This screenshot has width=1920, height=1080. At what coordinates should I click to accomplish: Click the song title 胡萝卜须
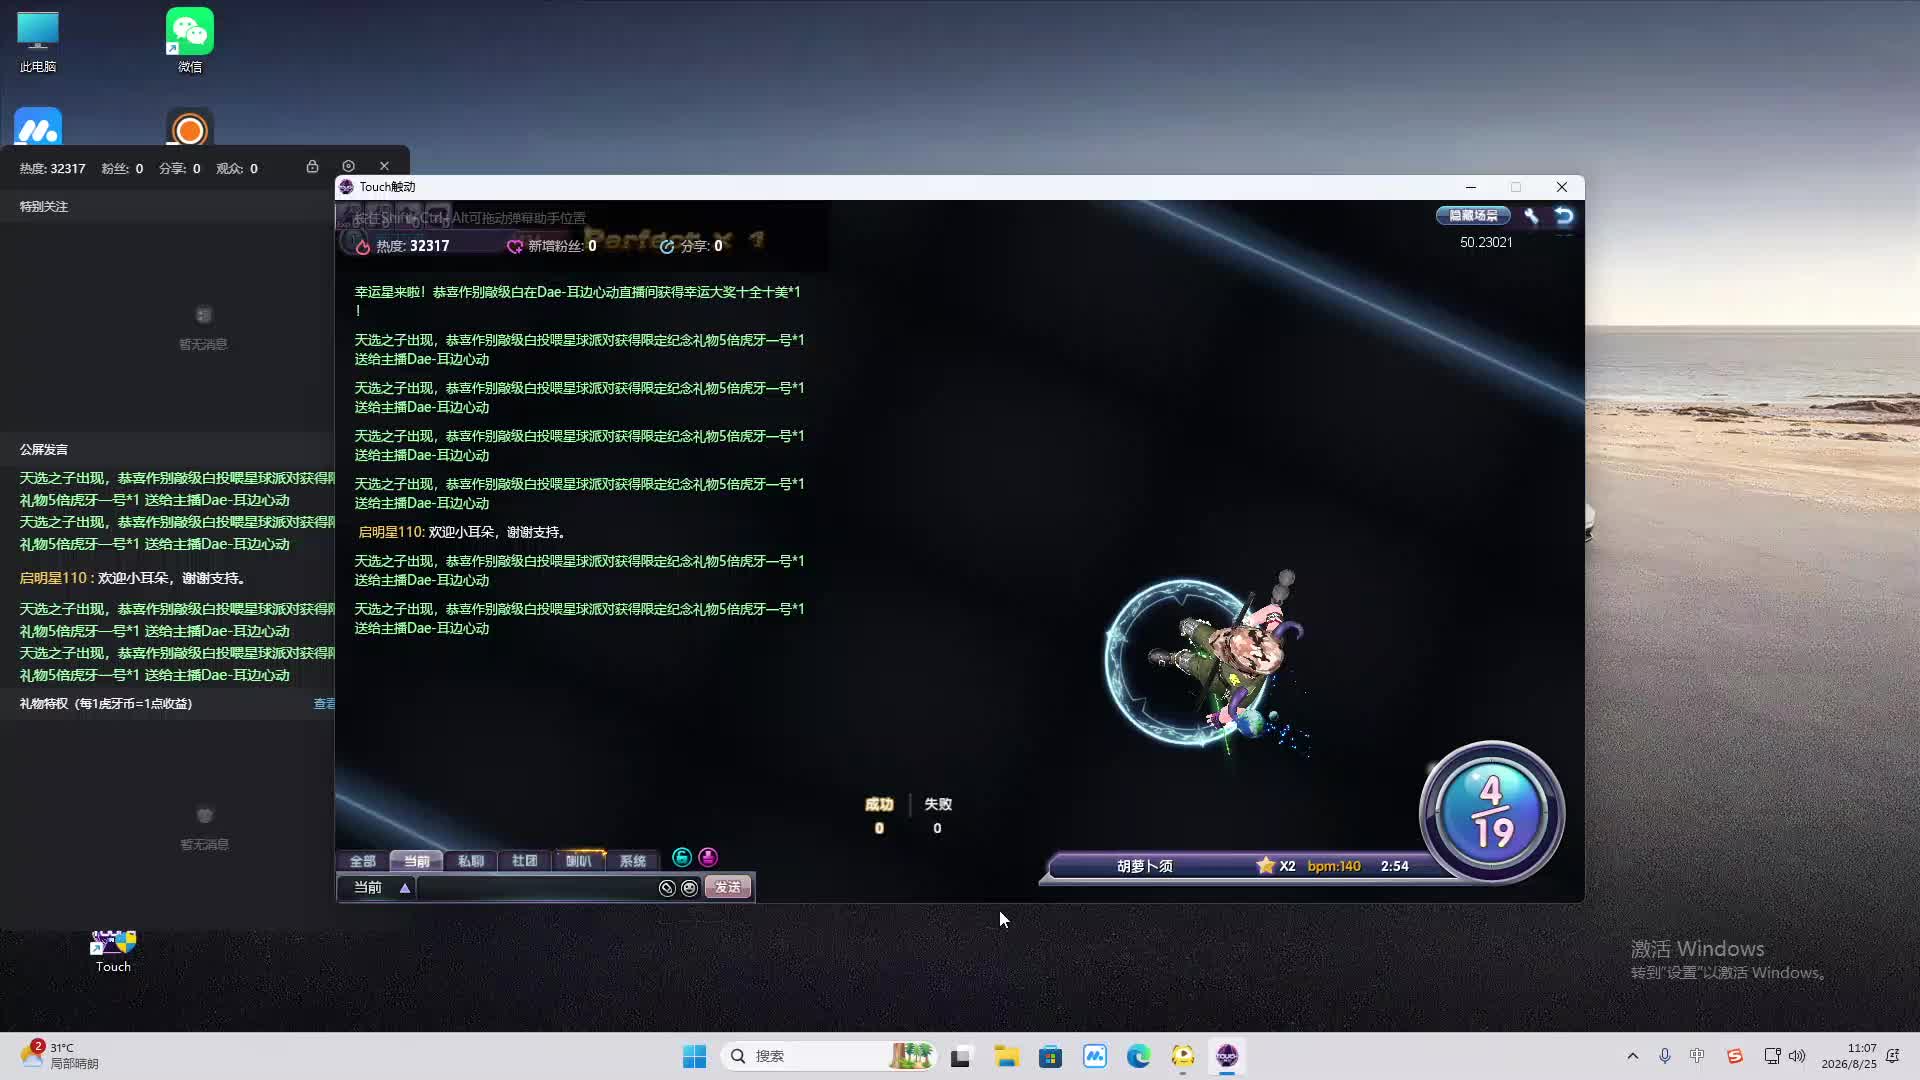(1145, 866)
